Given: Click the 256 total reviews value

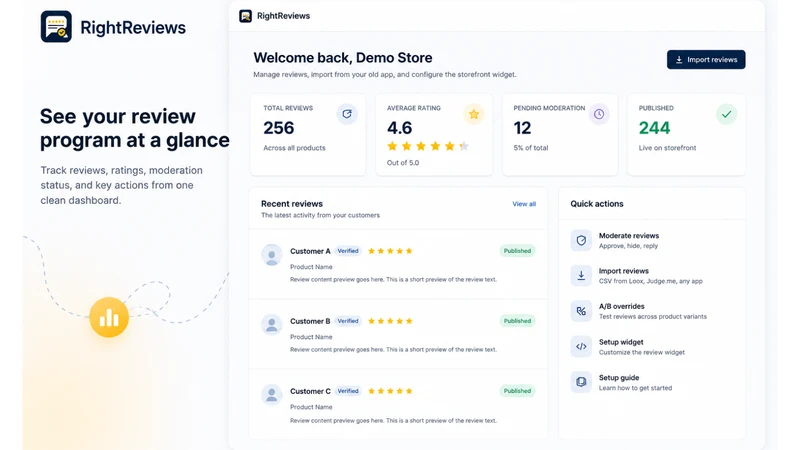Looking at the screenshot, I should tap(279, 128).
